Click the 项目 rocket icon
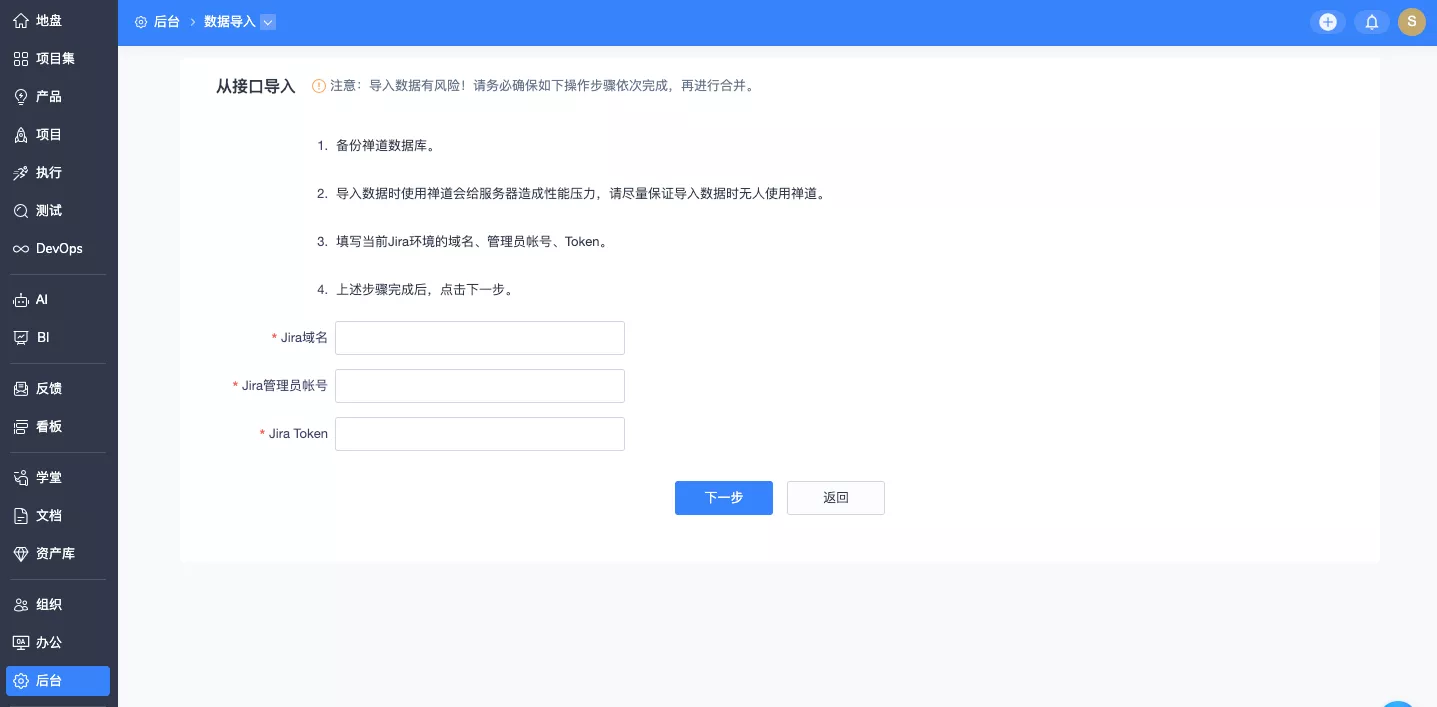Screen dimensions: 1437x707 (20, 135)
